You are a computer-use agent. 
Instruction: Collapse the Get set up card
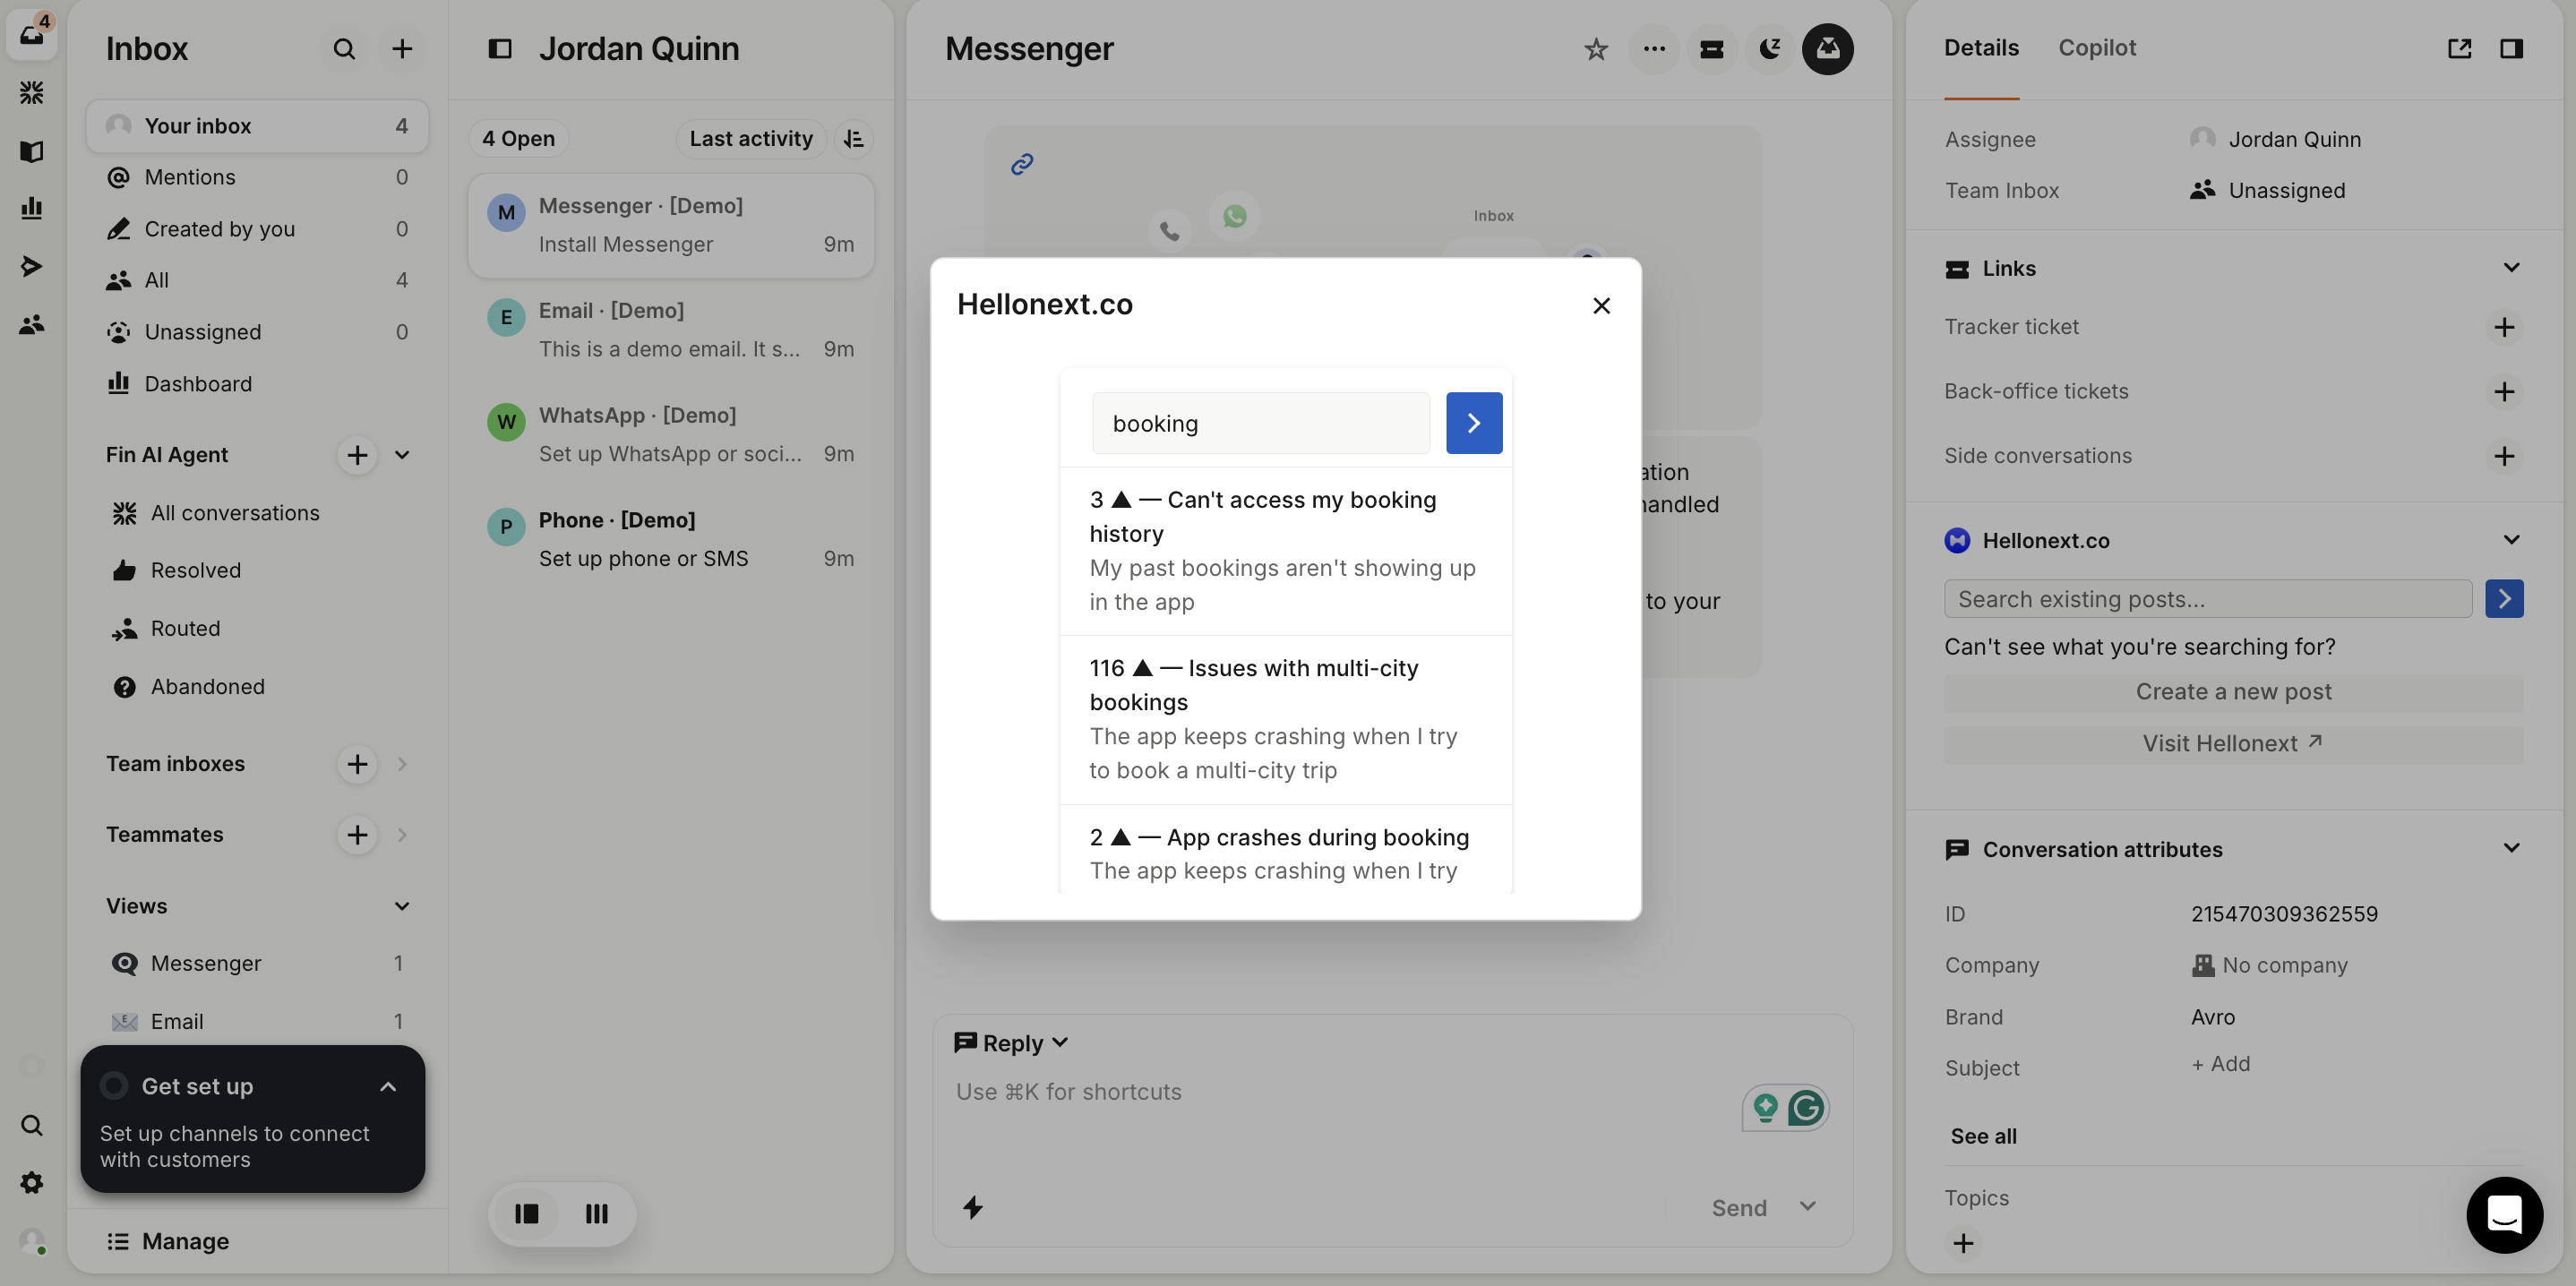388,1087
